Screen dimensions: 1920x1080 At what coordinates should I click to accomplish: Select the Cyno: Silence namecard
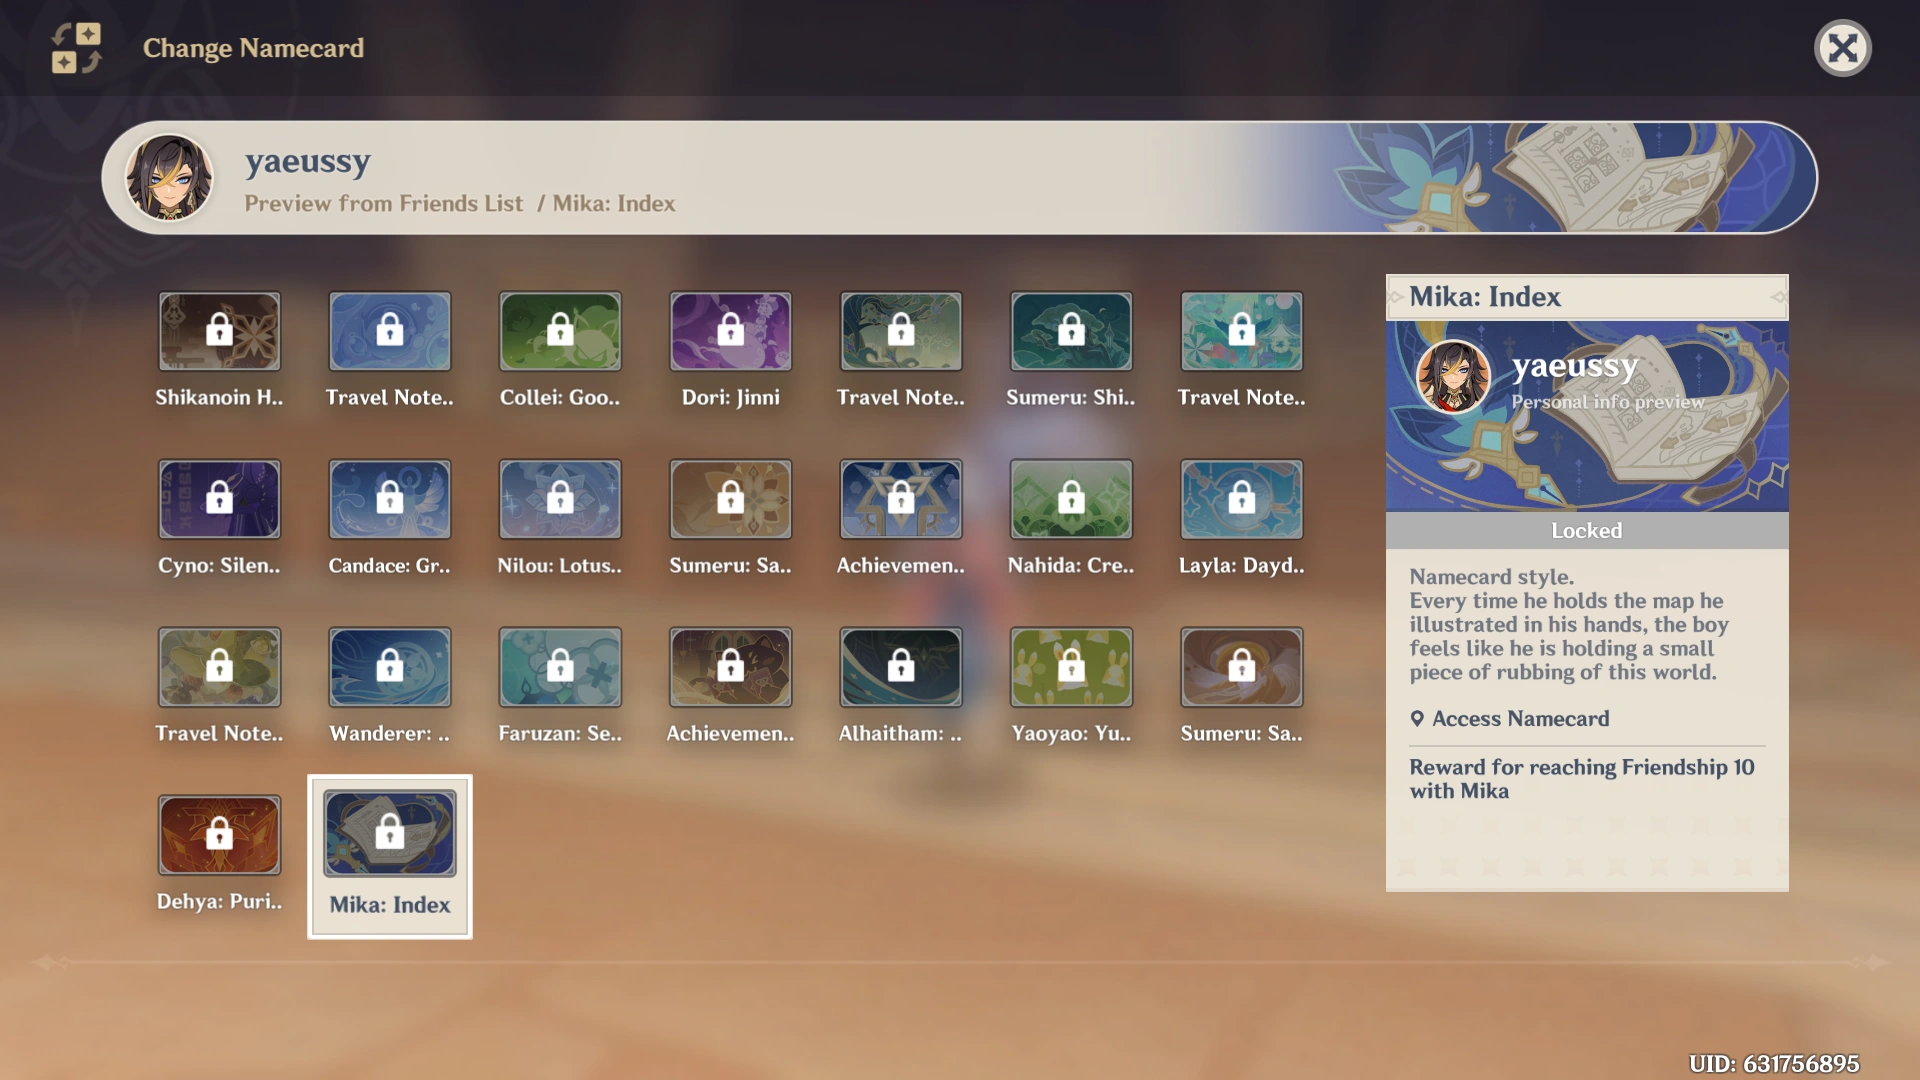(x=219, y=499)
